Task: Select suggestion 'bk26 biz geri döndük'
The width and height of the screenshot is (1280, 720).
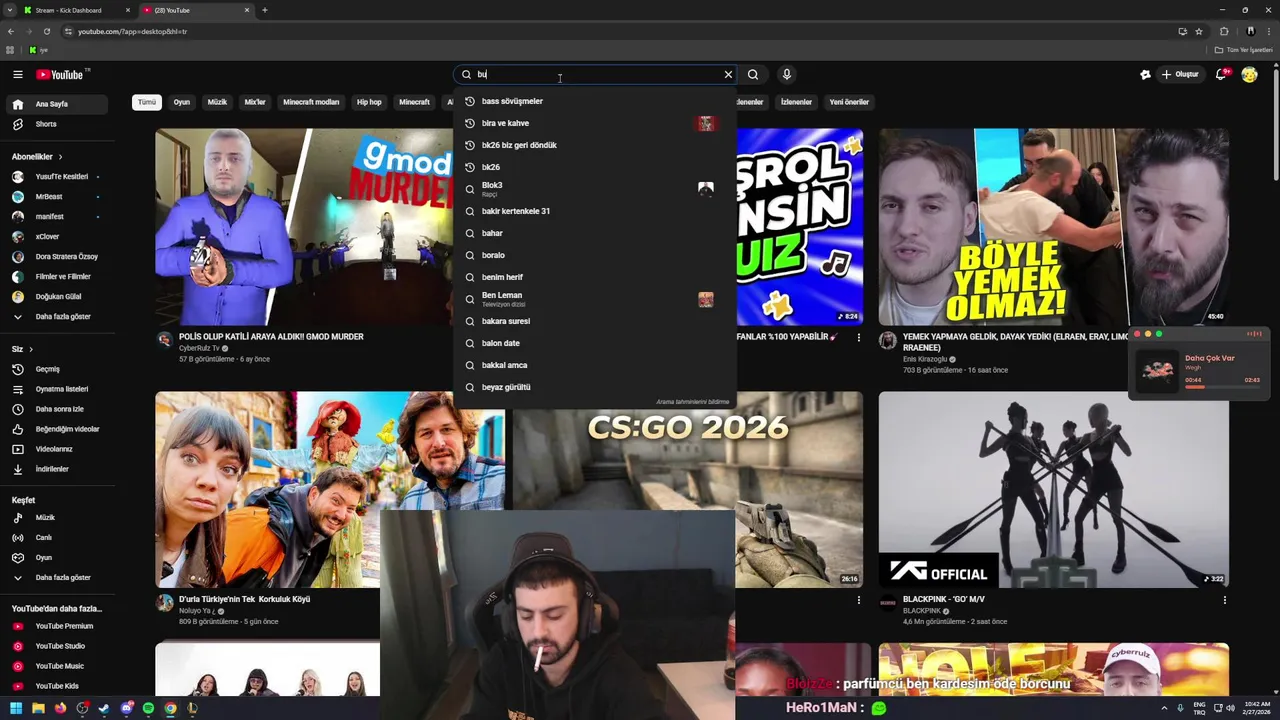Action: coord(594,145)
